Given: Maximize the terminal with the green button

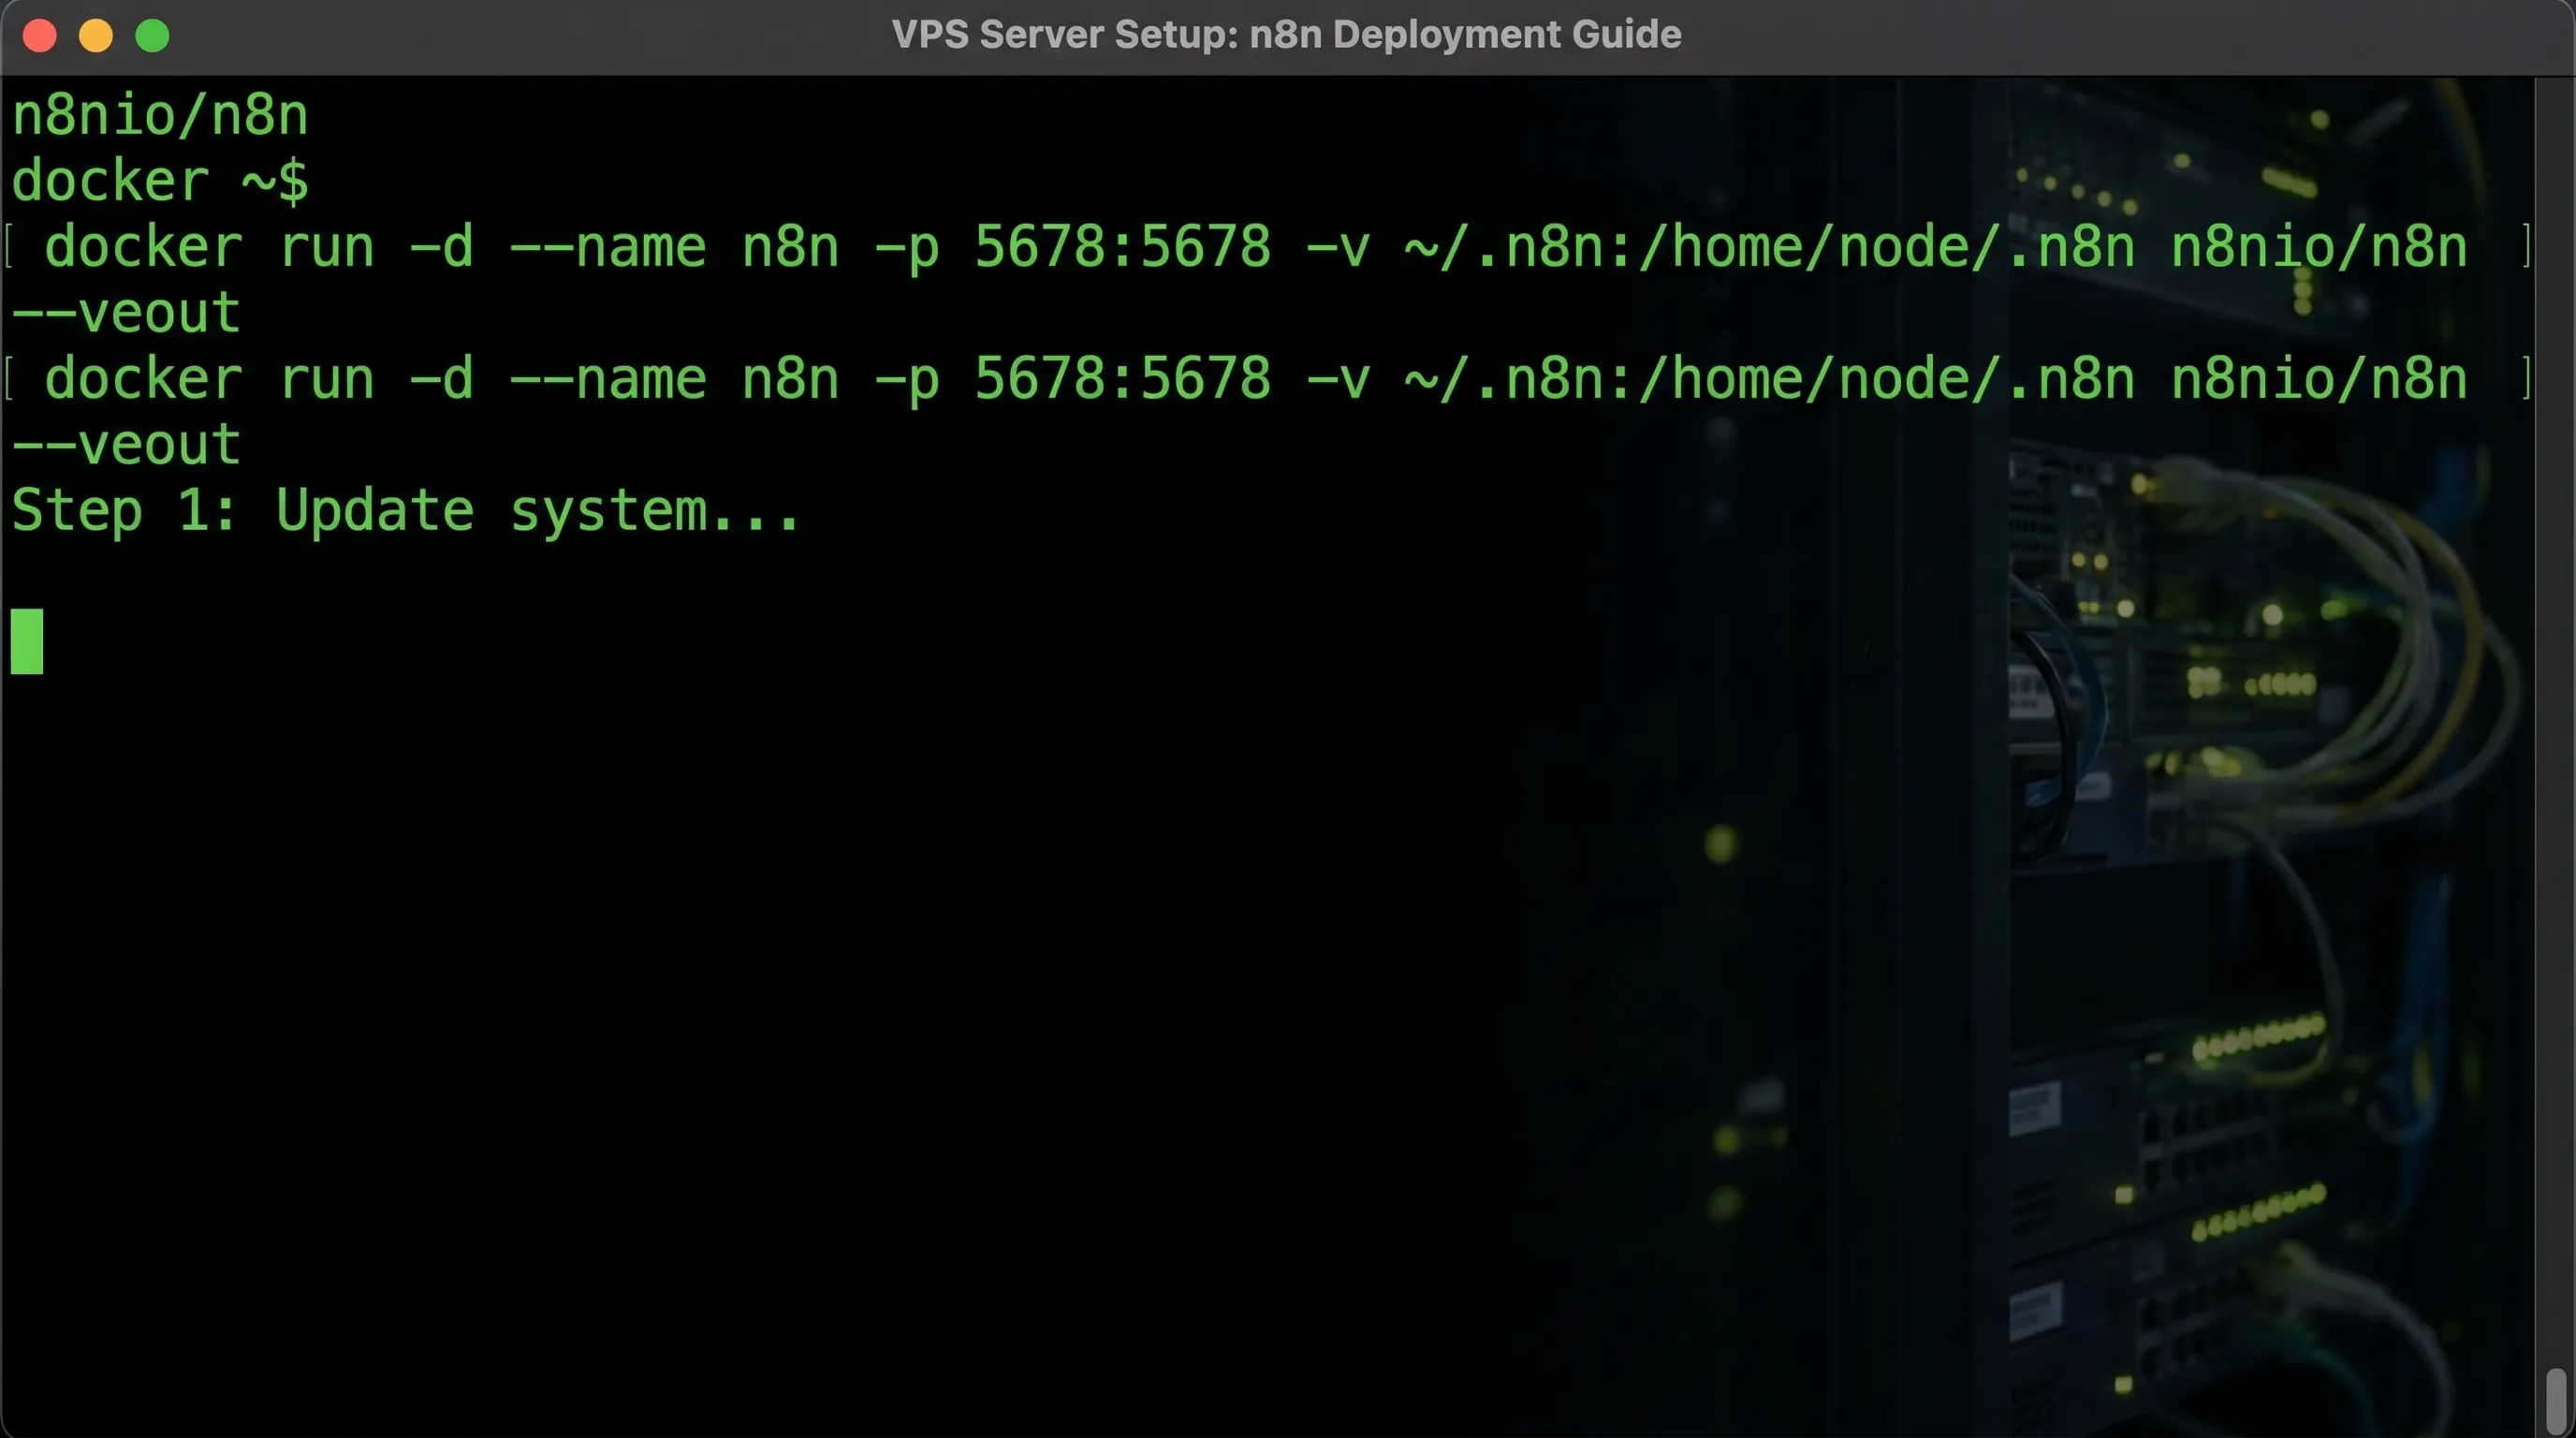Looking at the screenshot, I should 152,36.
